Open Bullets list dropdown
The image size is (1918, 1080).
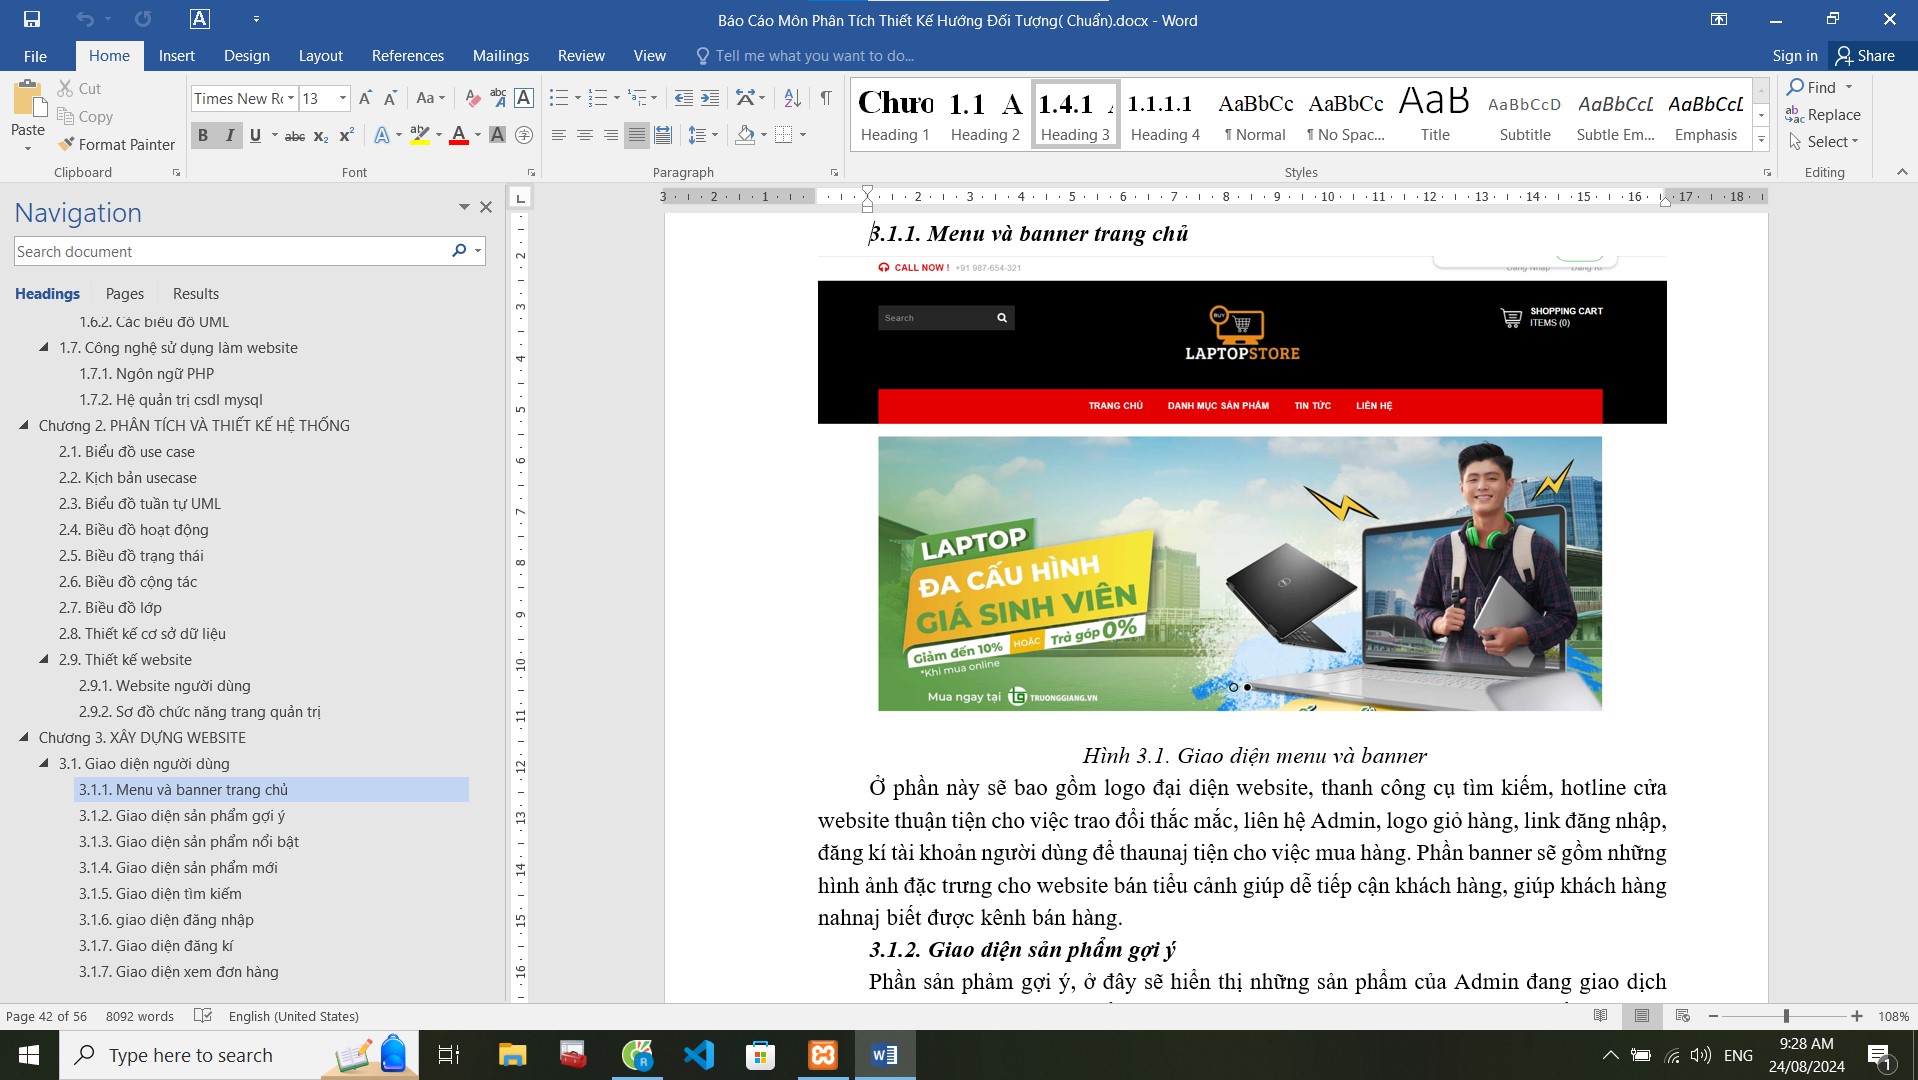pos(577,98)
